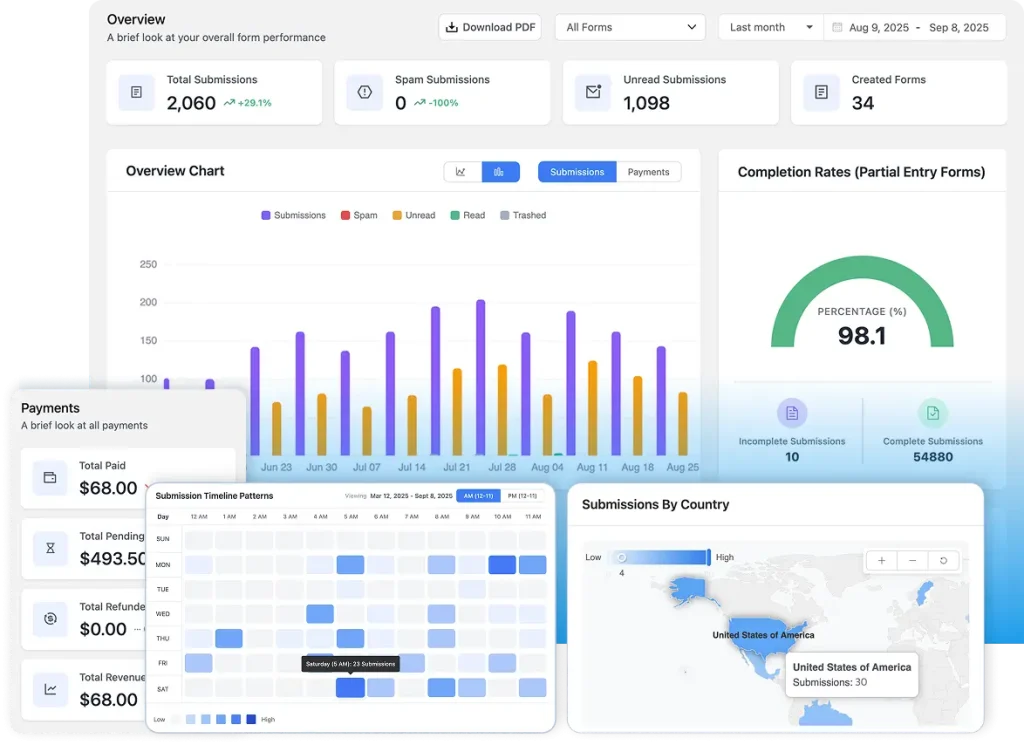Click the Download PDF button
This screenshot has width=1024, height=745.
[x=489, y=27]
